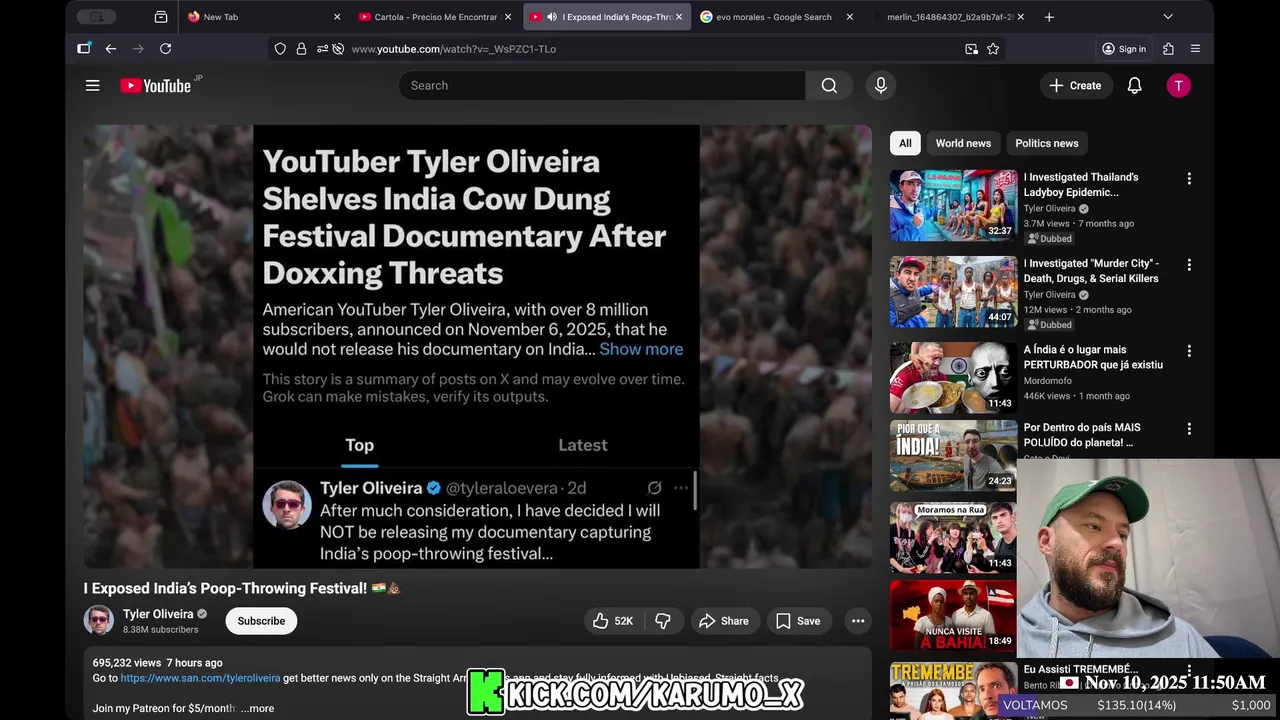This screenshot has height=720, width=1280.
Task: Switch to Cartola - Preciso Me Encontrar tab
Action: (434, 17)
